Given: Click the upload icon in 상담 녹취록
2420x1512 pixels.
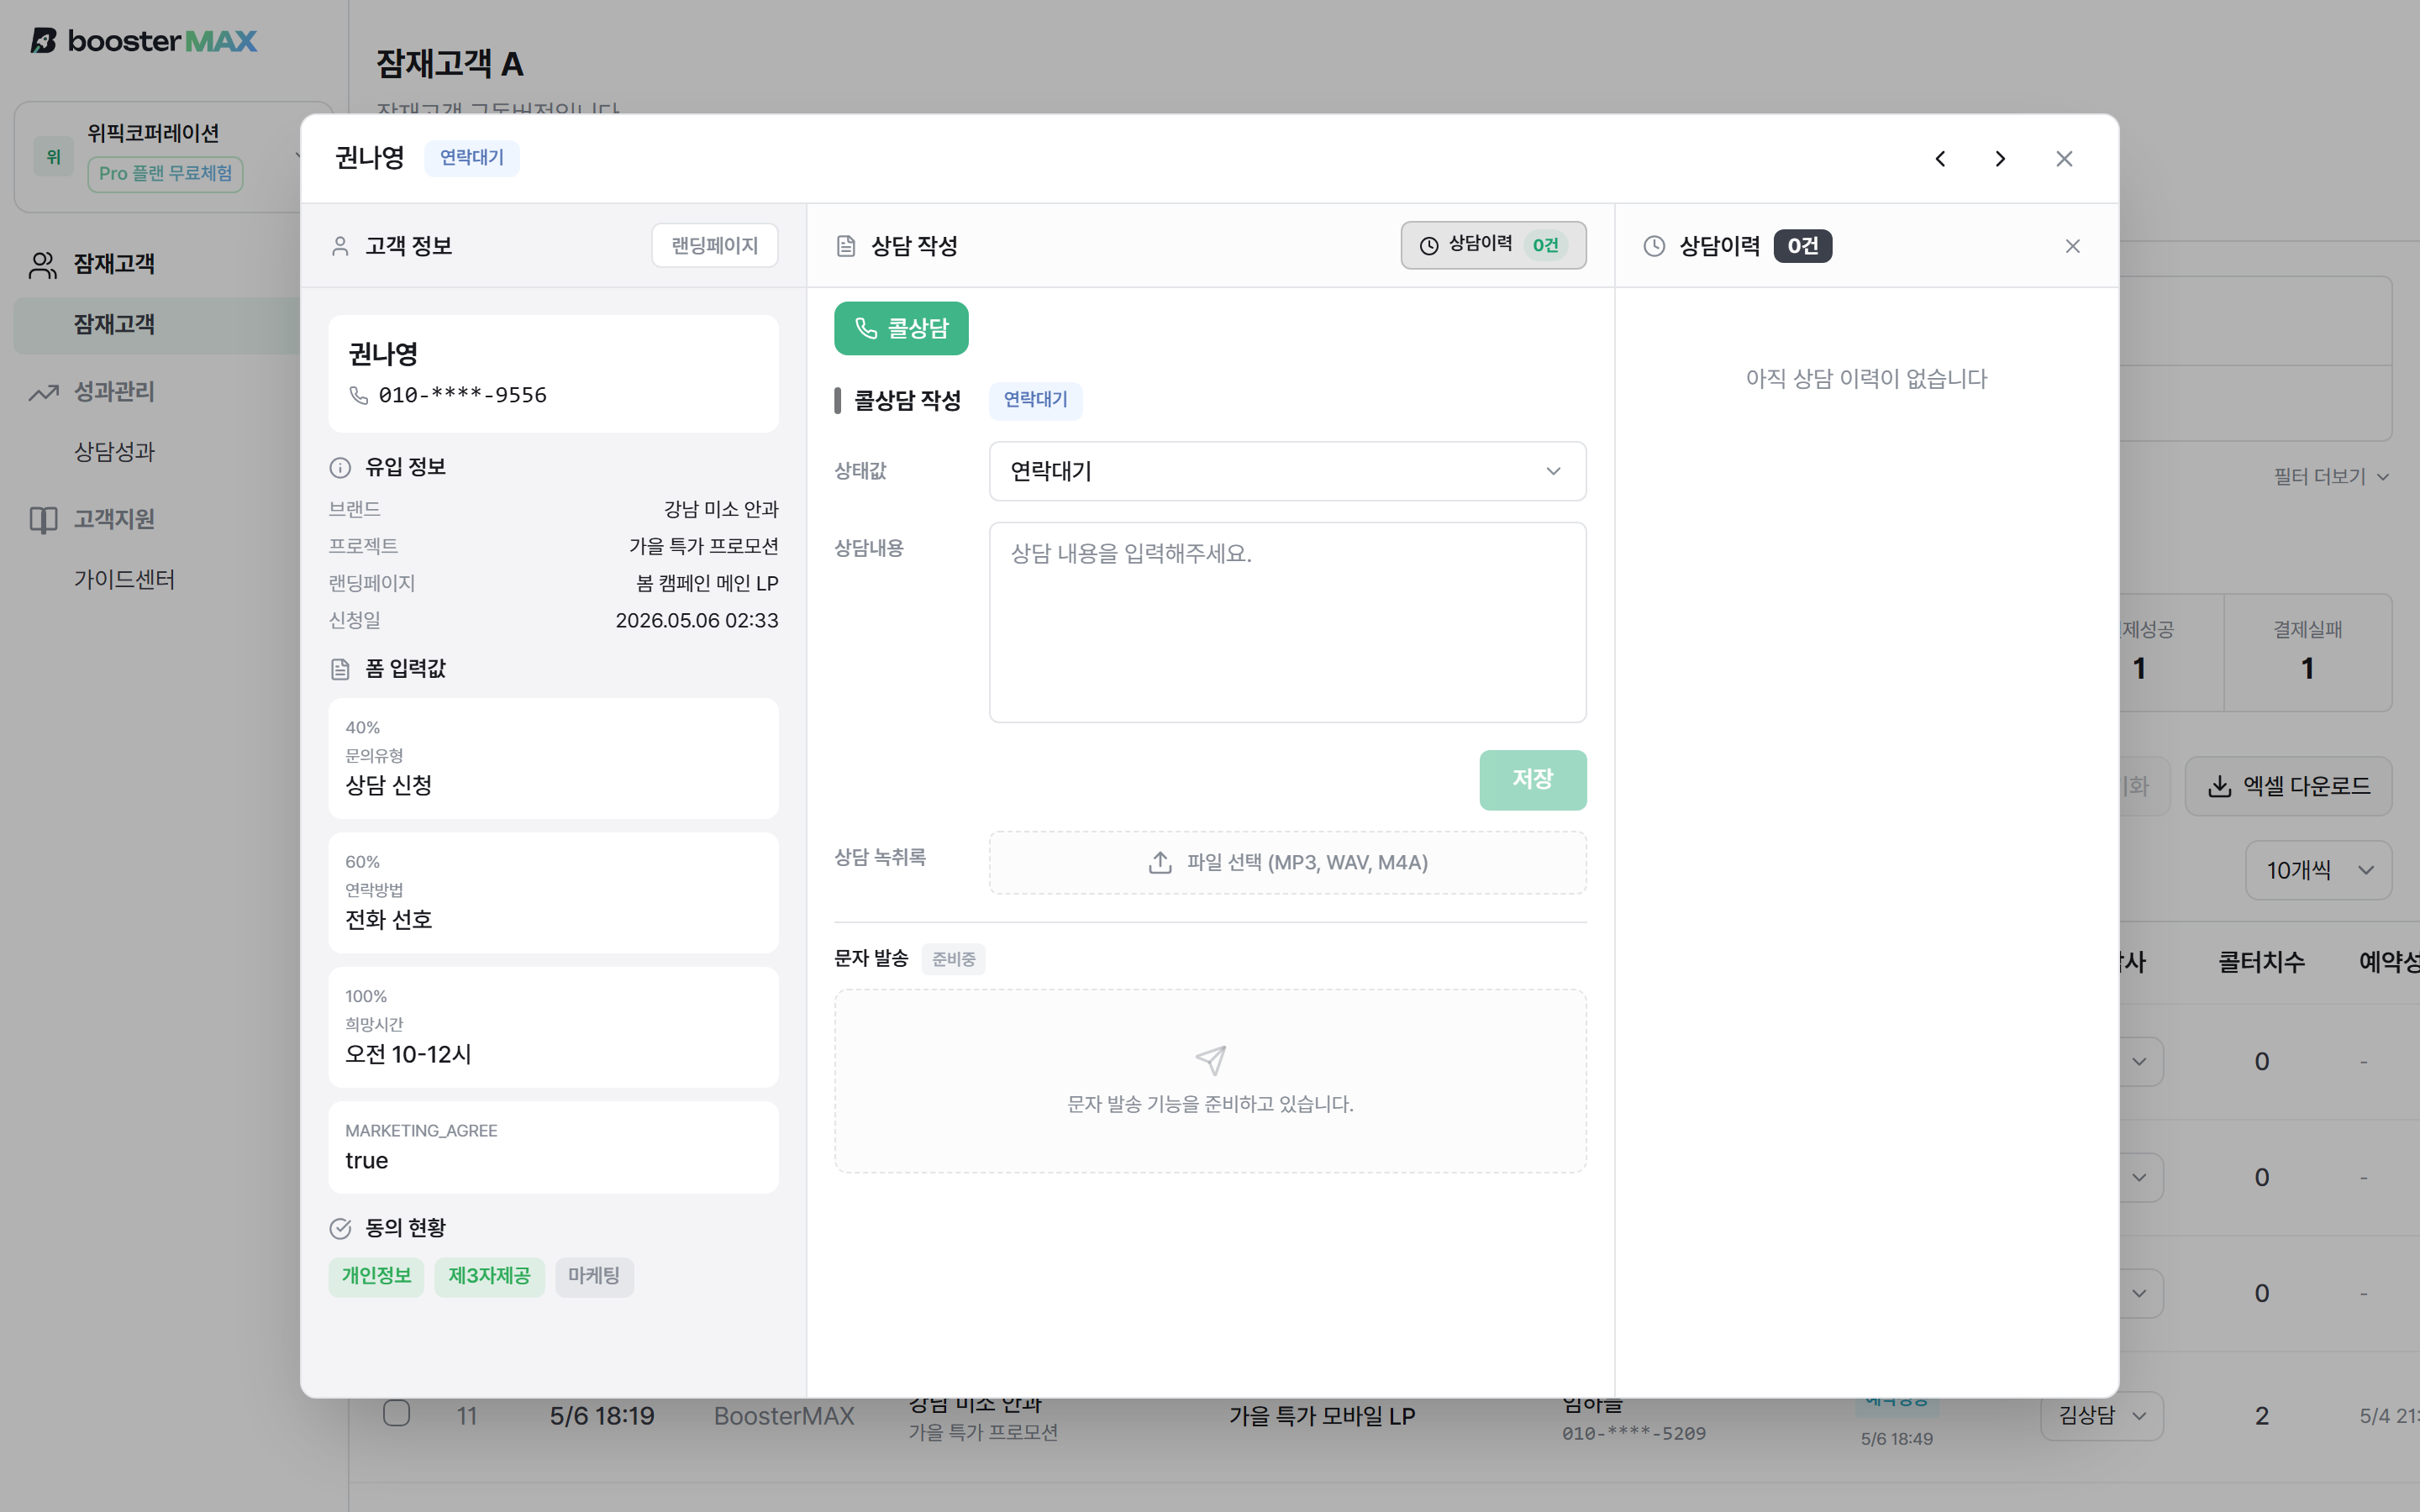Looking at the screenshot, I should coord(1160,862).
